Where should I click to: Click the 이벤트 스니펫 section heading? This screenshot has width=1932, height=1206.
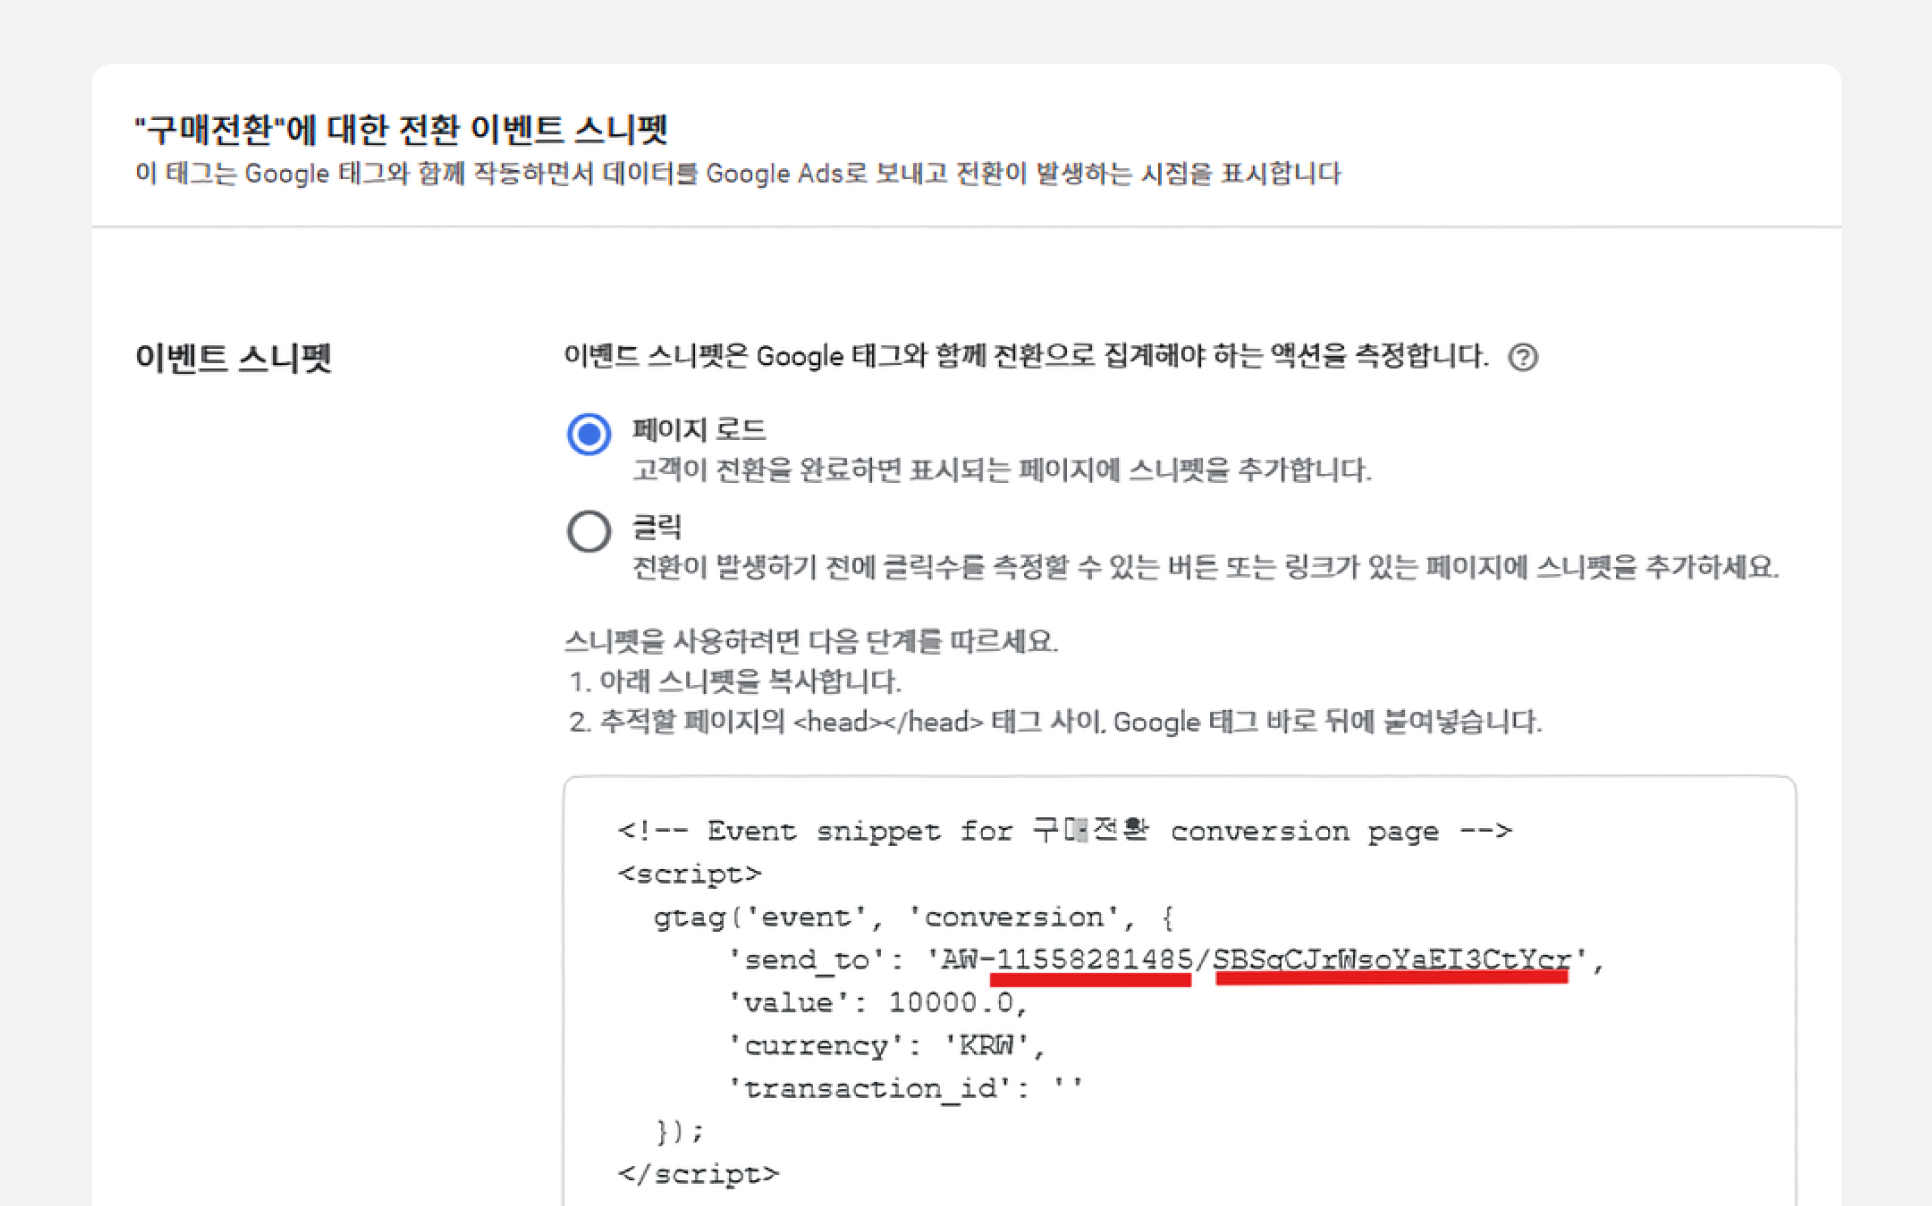(x=233, y=357)
